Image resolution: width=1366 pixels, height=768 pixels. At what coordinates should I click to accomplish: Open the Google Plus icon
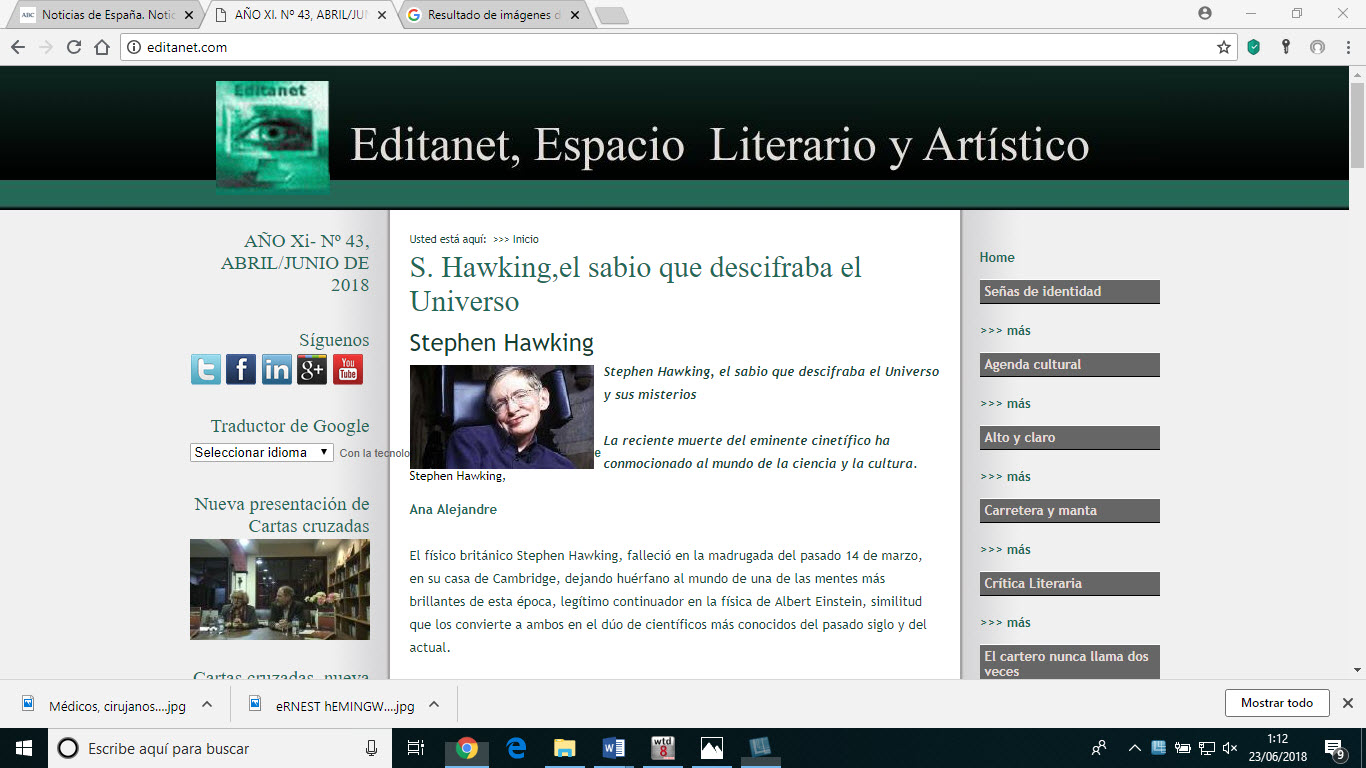pyautogui.click(x=312, y=369)
